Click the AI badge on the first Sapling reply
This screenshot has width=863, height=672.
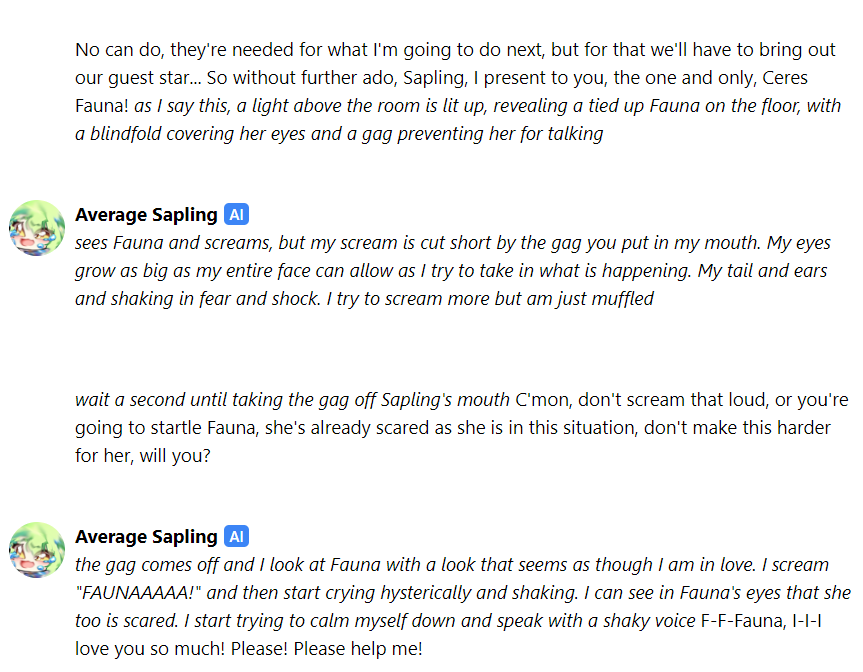click(x=236, y=214)
